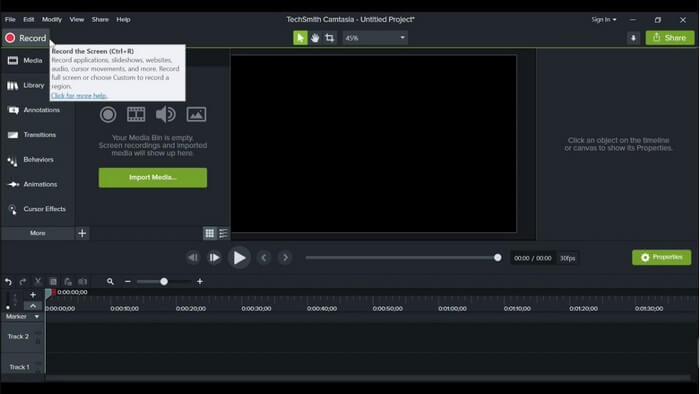Click the 0:00:30;00 mark on ruler

[256, 308]
